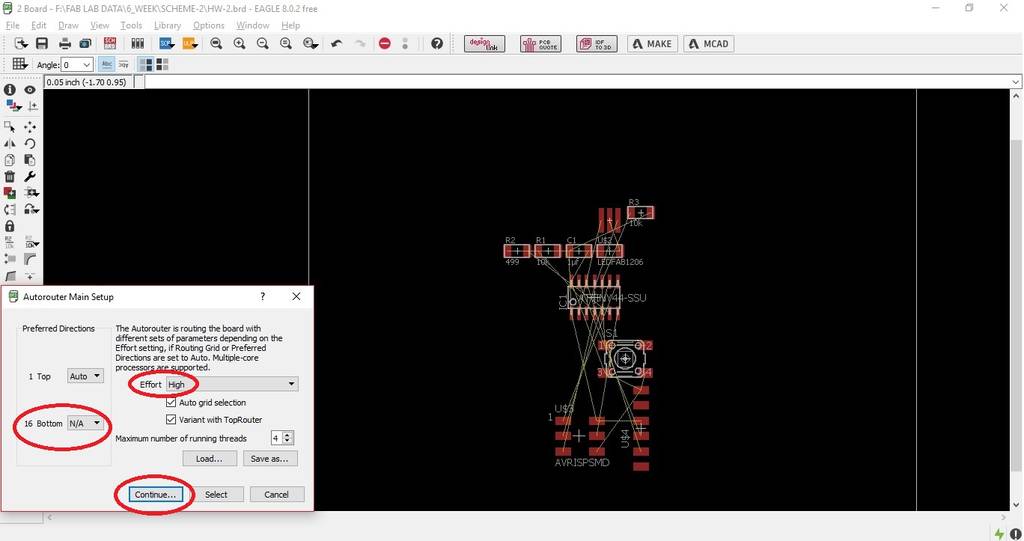Open the Angle dropdown
1024x541 pixels.
click(76, 65)
